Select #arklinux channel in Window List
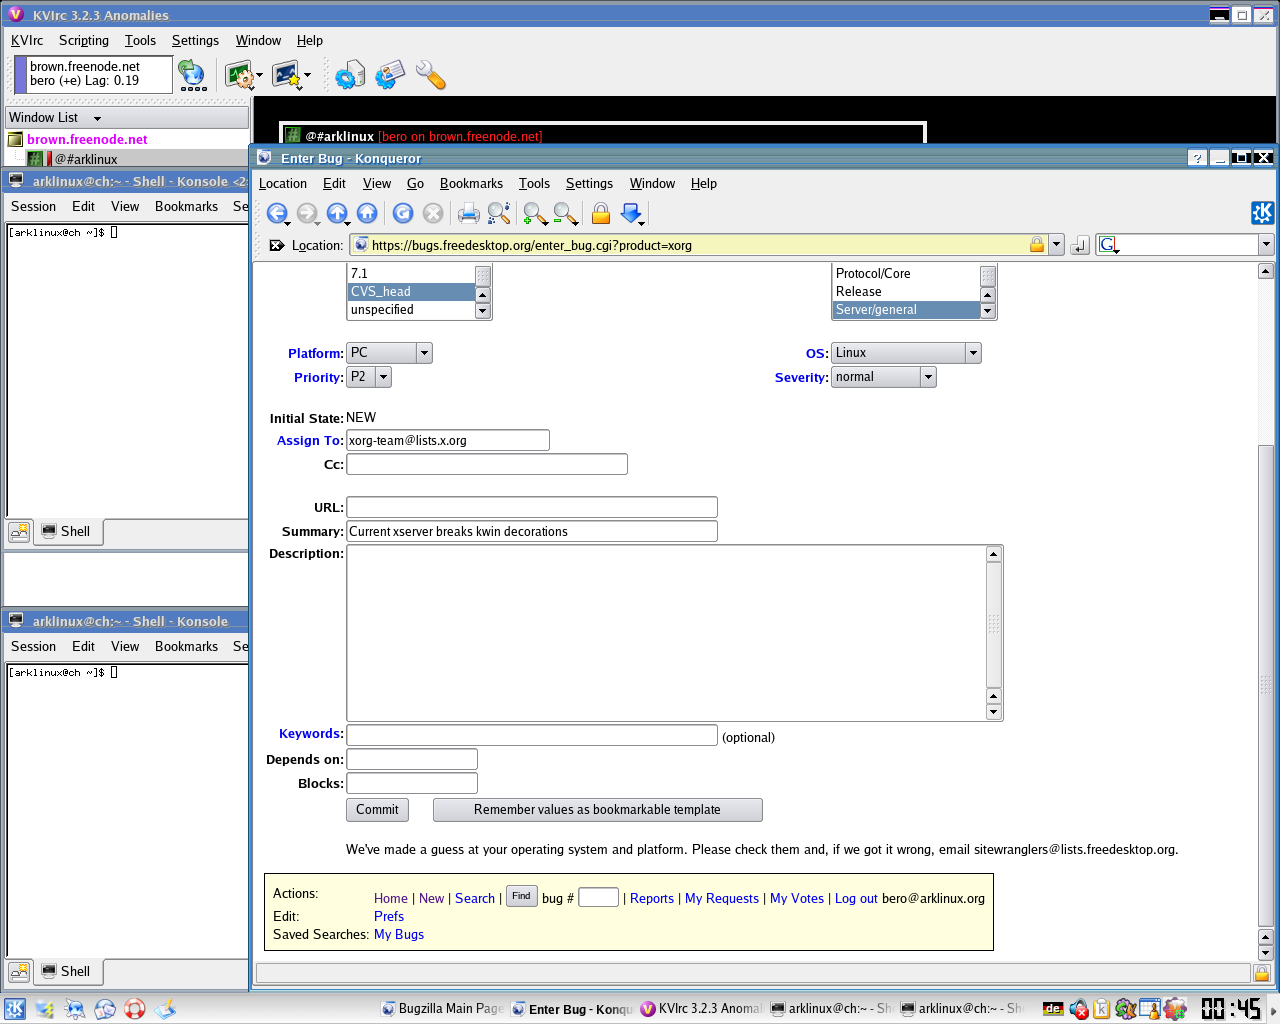The height and width of the screenshot is (1024, 1280). [86, 159]
